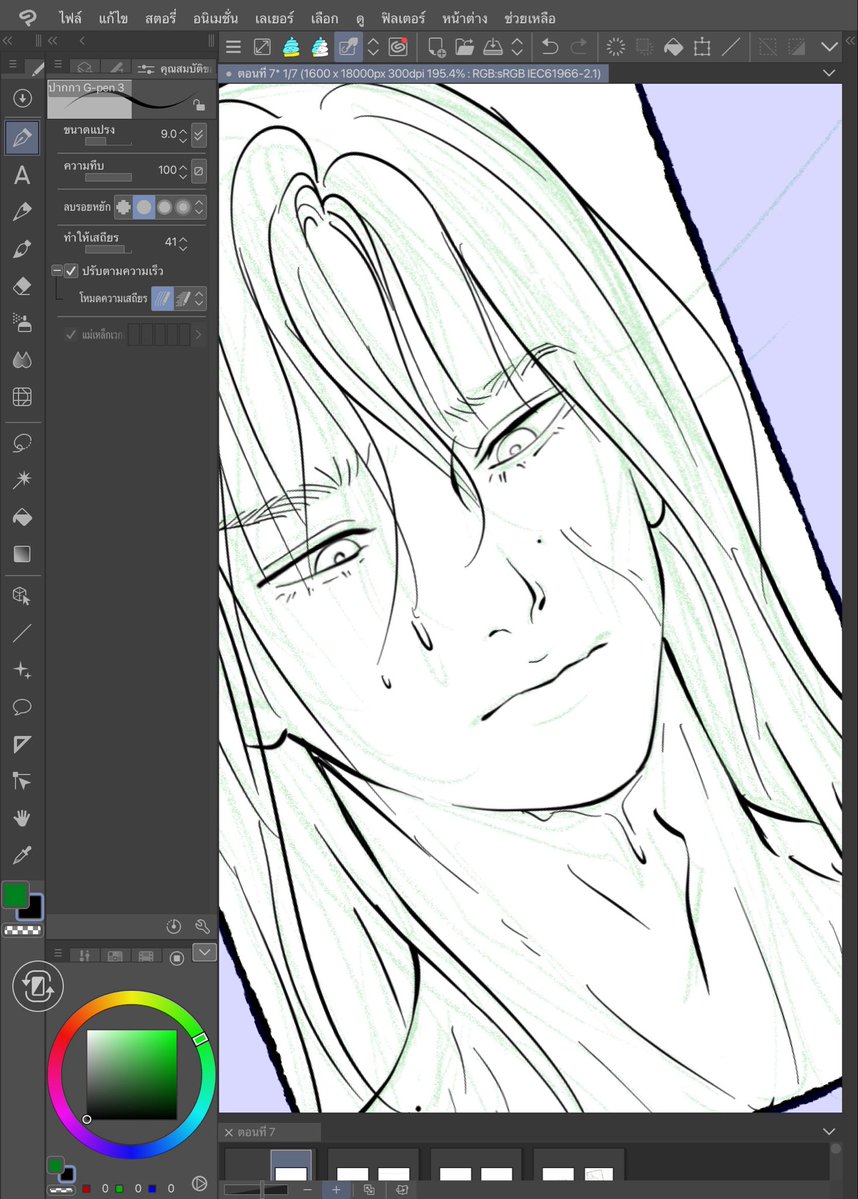Screen dimensions: 858x1199
Task: Open the Edit menu (แก้ไข)
Action: coord(113,18)
